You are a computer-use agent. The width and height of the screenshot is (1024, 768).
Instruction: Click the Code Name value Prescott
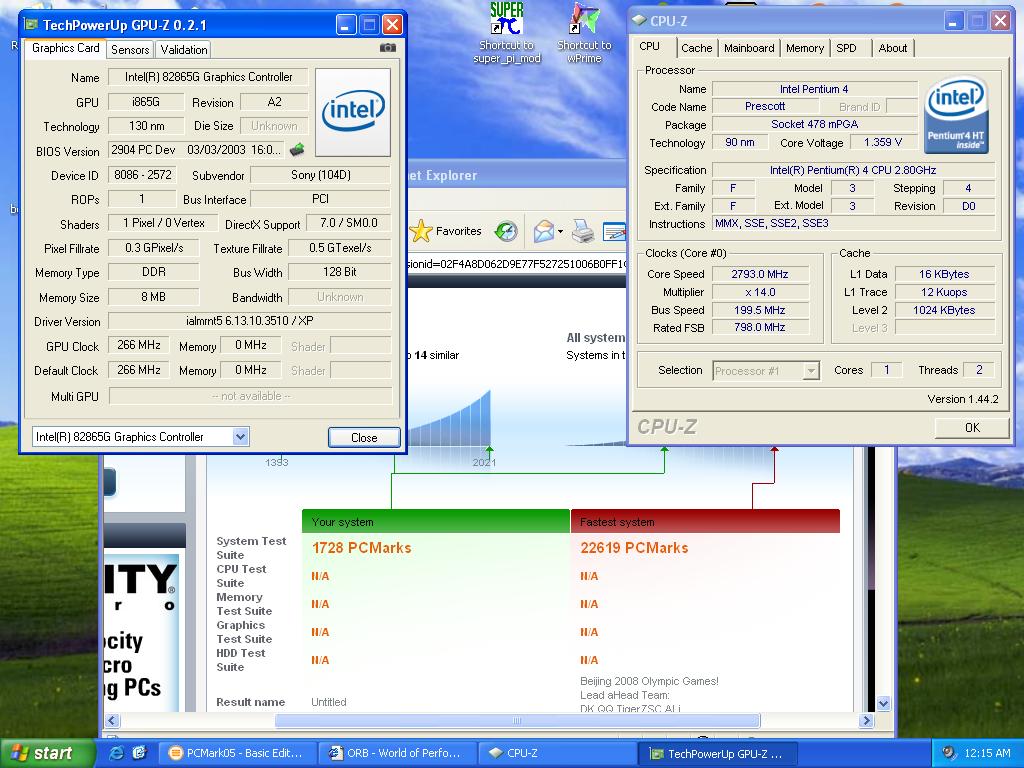[765, 106]
